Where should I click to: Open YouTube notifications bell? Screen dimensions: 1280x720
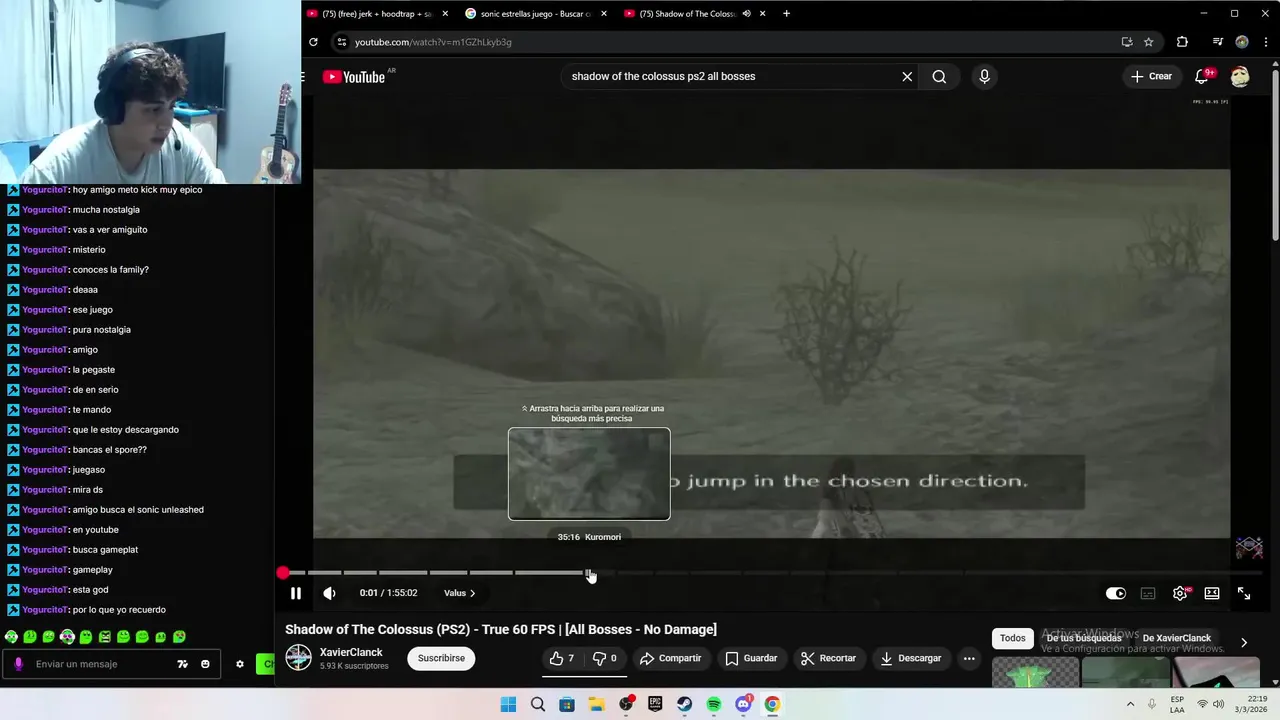[x=1203, y=76]
